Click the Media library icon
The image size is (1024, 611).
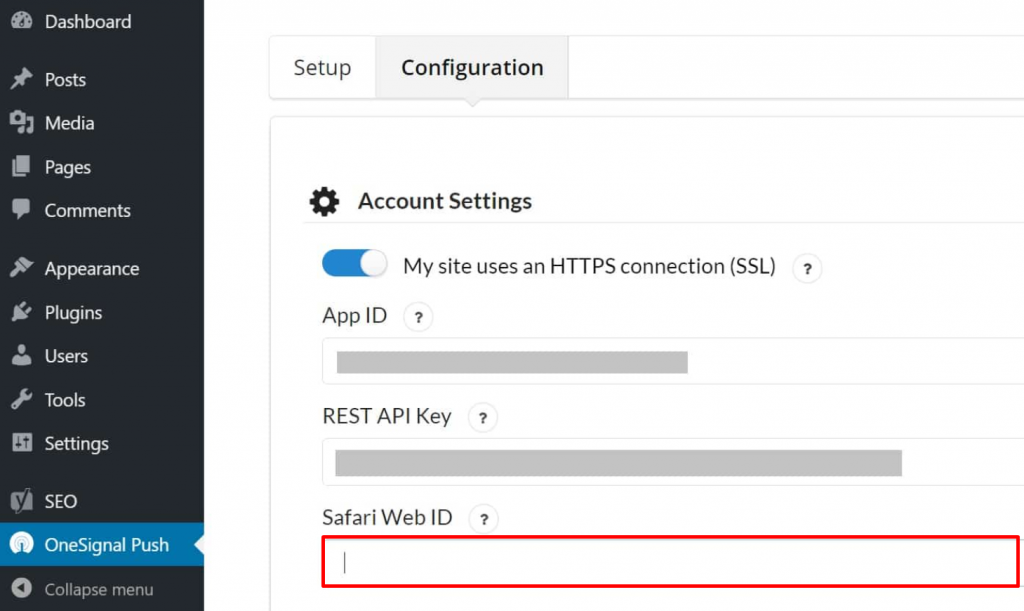coord(22,122)
